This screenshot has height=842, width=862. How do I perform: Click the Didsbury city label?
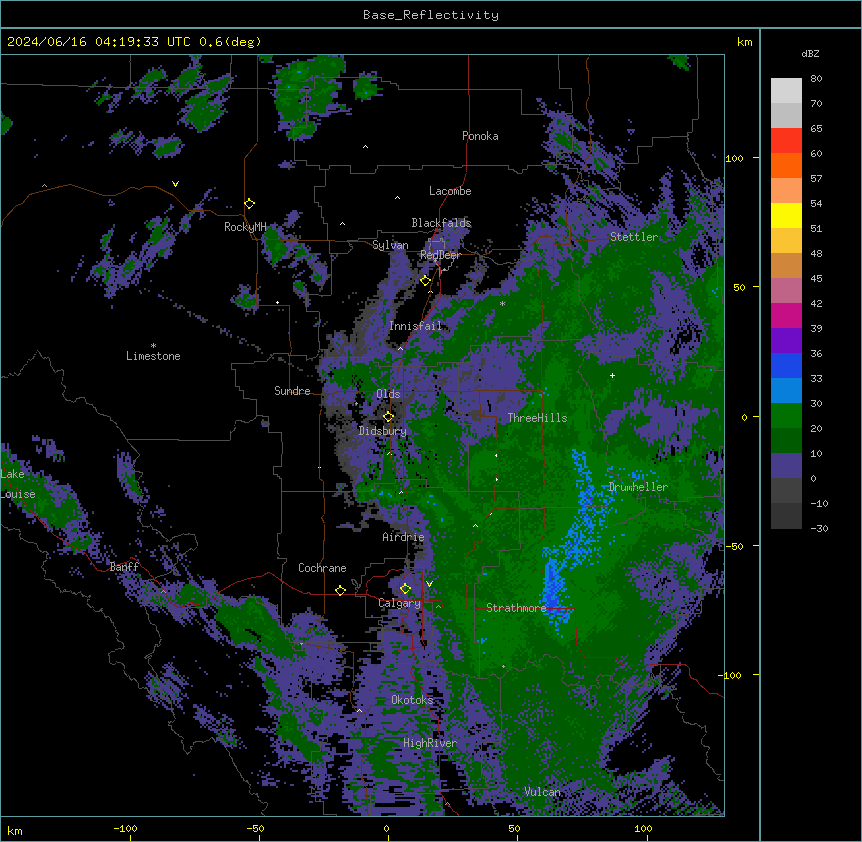[383, 431]
